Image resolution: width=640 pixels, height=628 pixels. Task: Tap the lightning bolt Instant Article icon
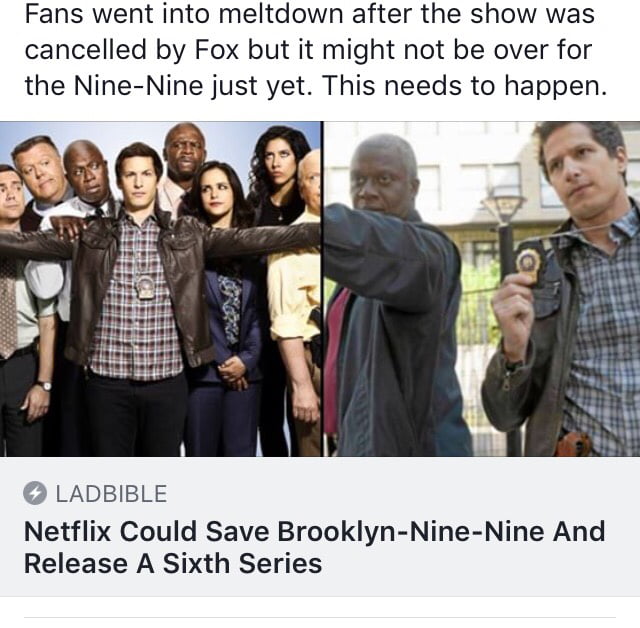[x=35, y=493]
